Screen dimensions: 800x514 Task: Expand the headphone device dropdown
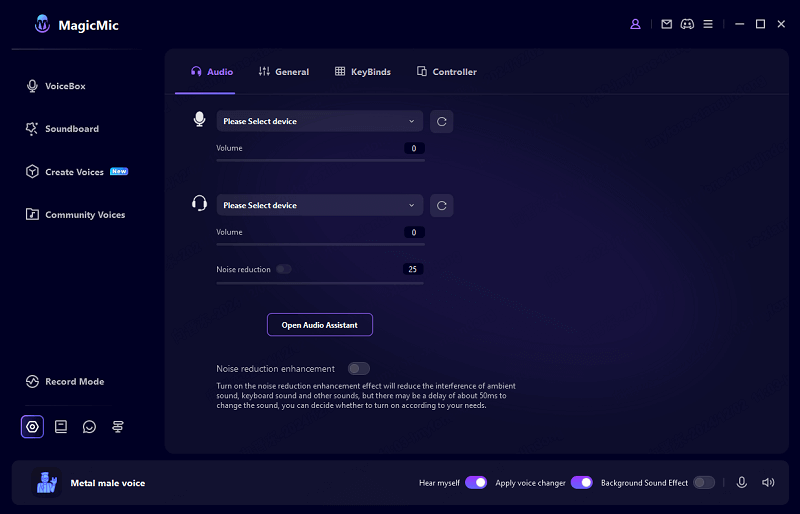pos(320,205)
